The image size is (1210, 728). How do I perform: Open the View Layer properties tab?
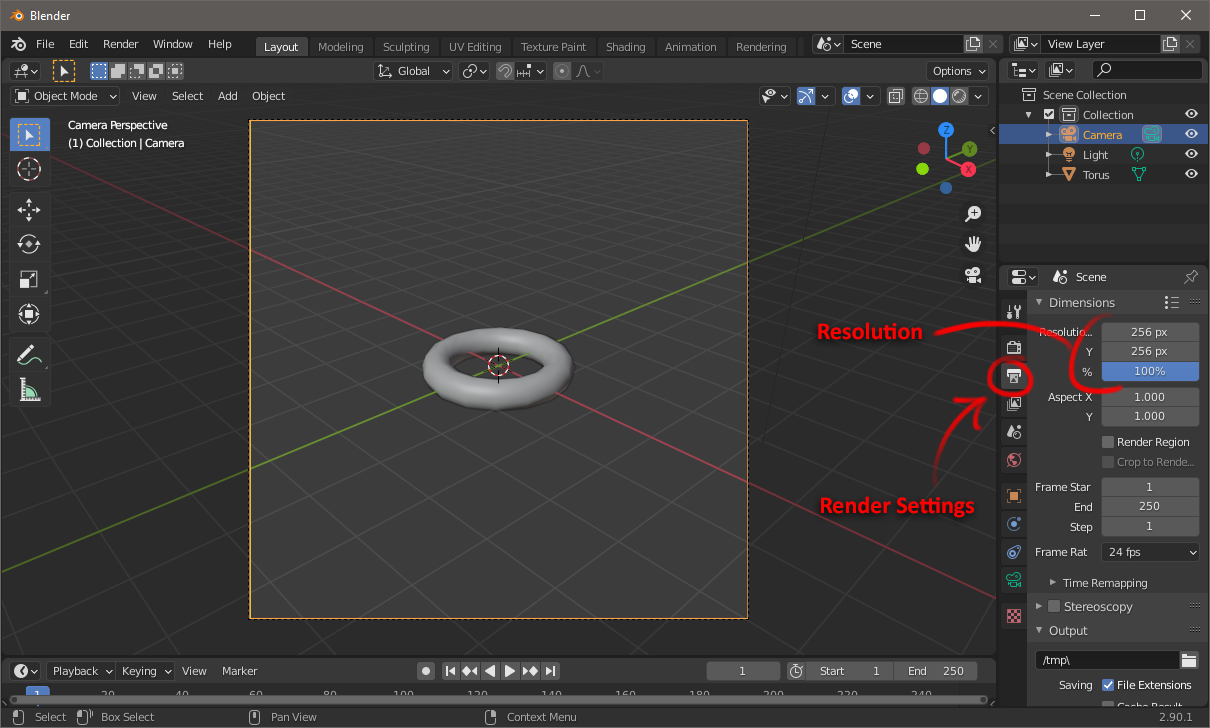1014,404
